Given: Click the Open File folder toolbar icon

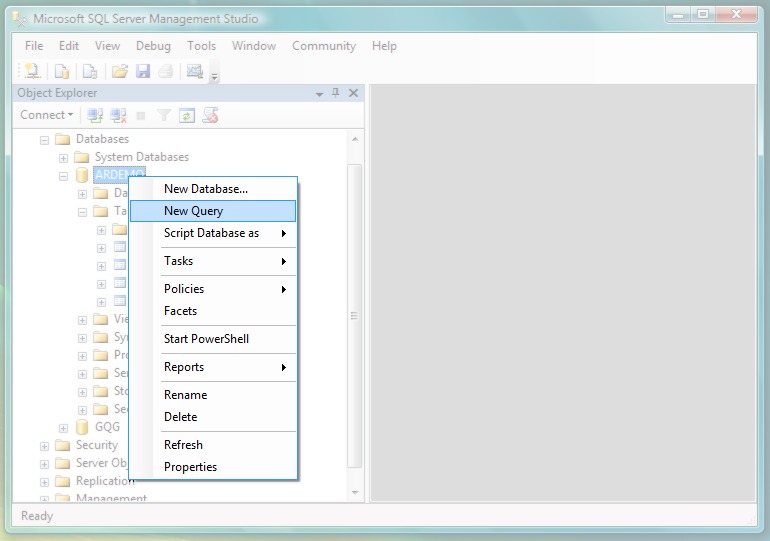Looking at the screenshot, I should click(119, 72).
